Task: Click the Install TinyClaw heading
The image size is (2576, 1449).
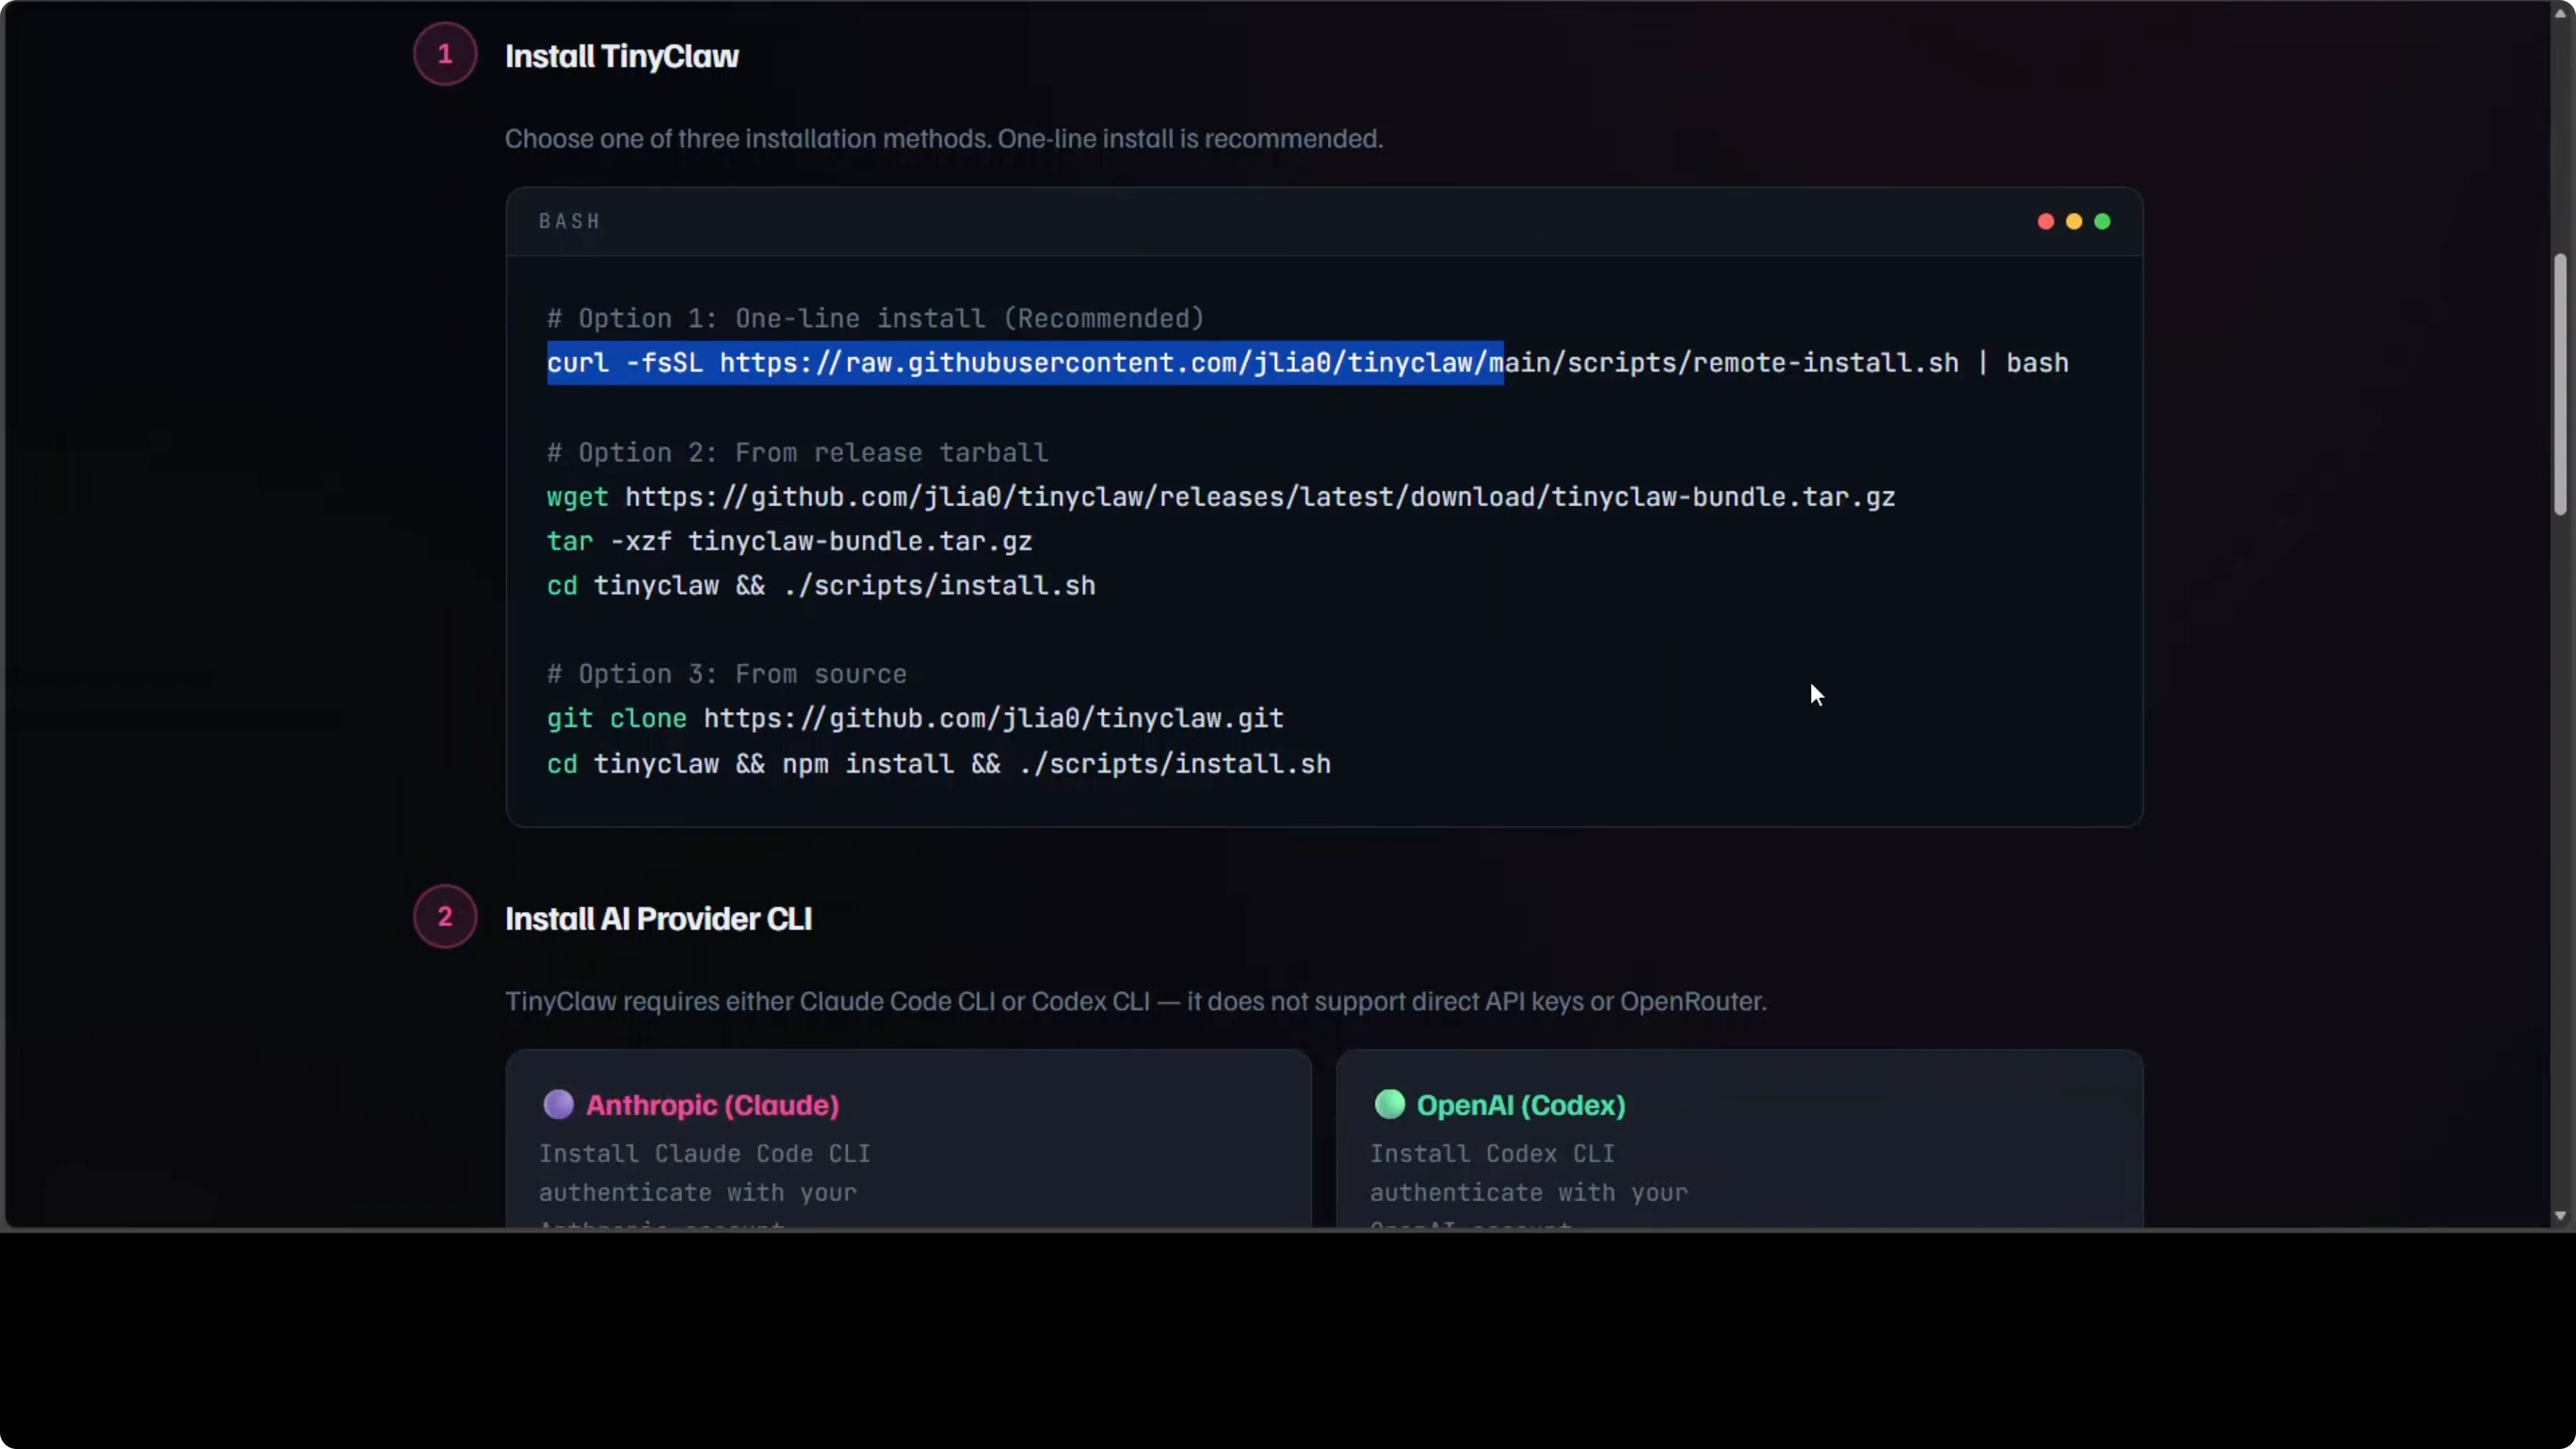Action: point(622,57)
